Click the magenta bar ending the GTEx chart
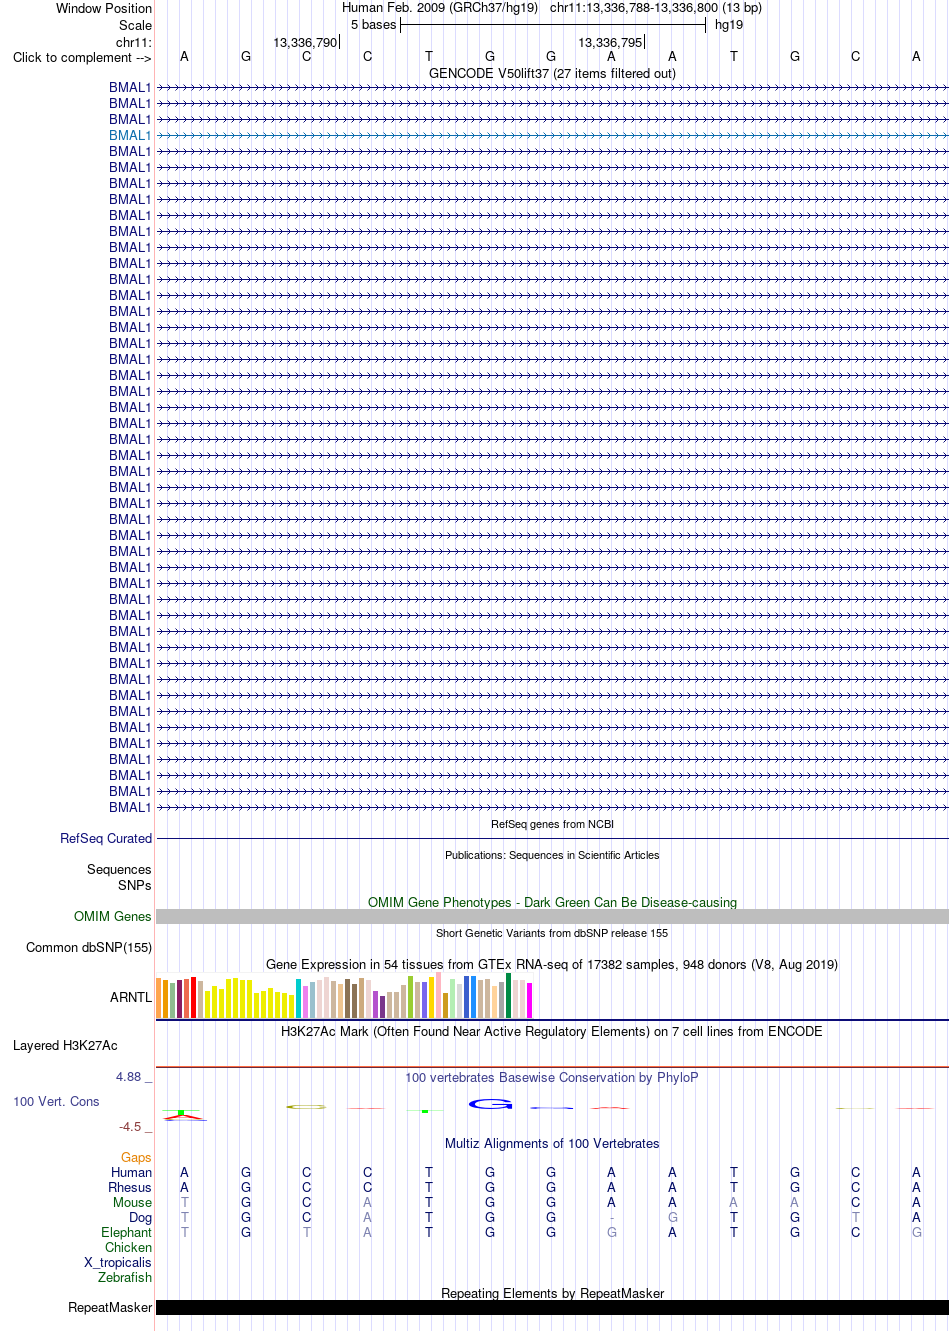This screenshot has width=950, height=1331. [x=530, y=1000]
